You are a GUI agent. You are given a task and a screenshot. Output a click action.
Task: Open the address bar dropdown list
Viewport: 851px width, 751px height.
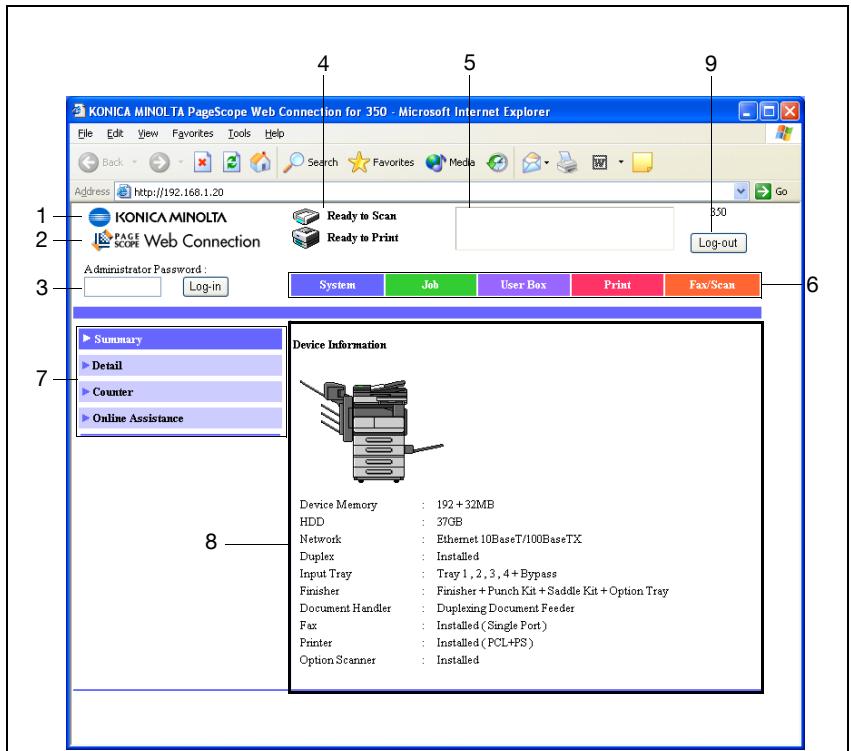click(x=741, y=191)
